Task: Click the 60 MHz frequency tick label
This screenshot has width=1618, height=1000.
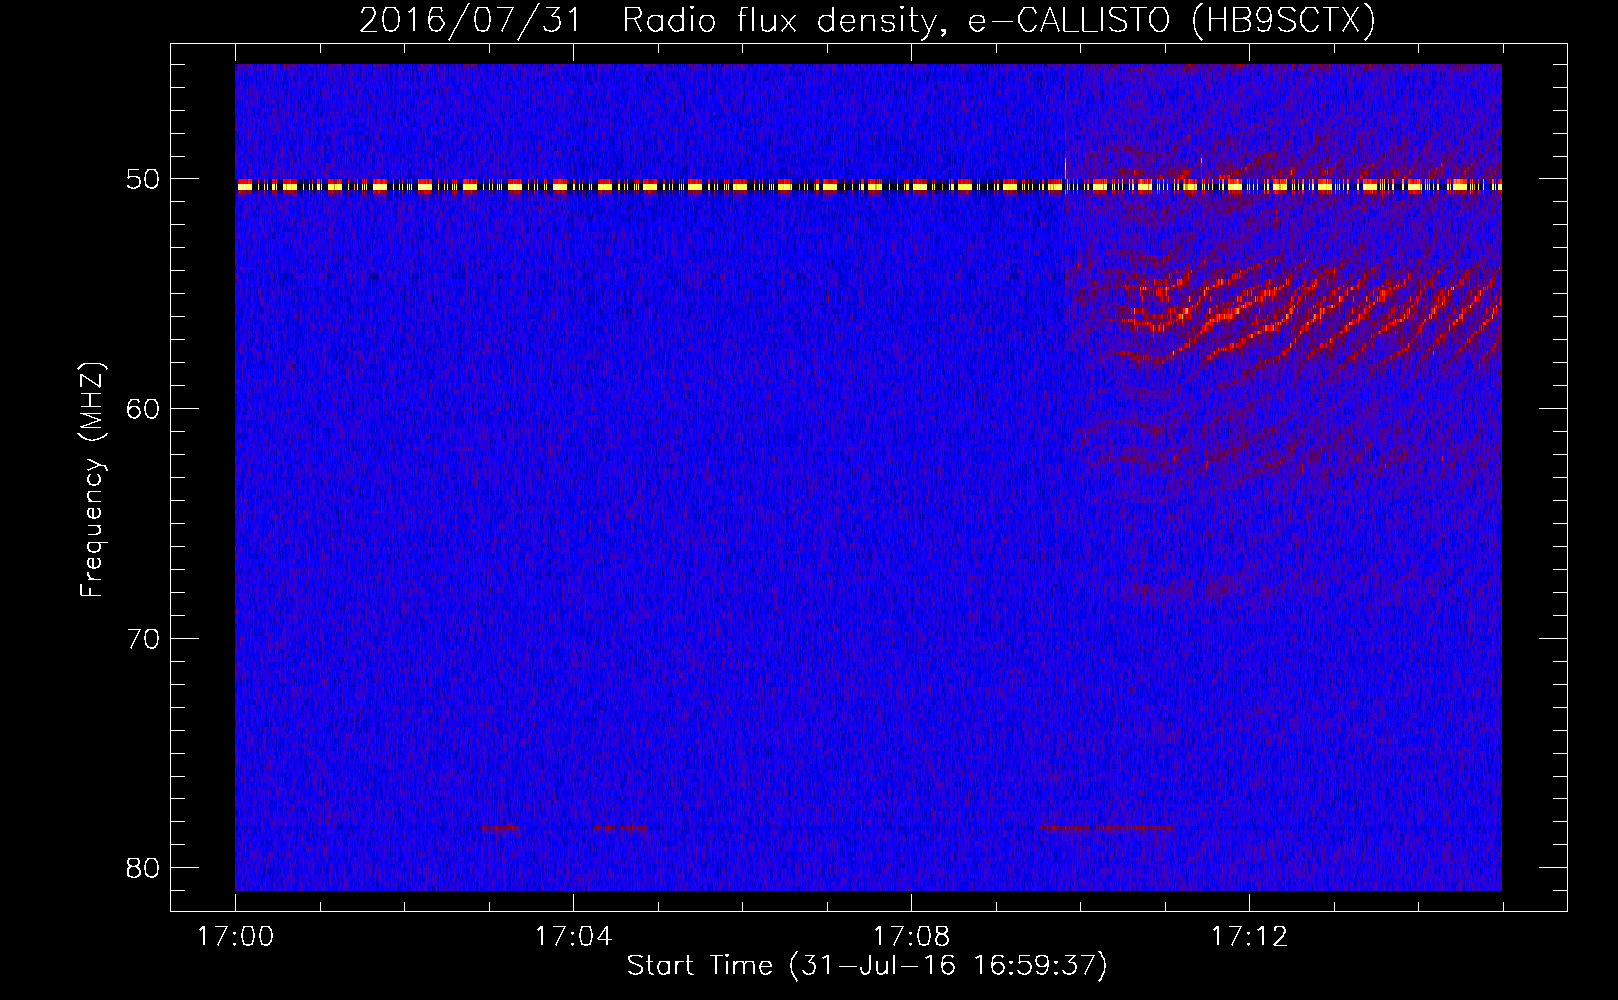Action: pos(143,408)
